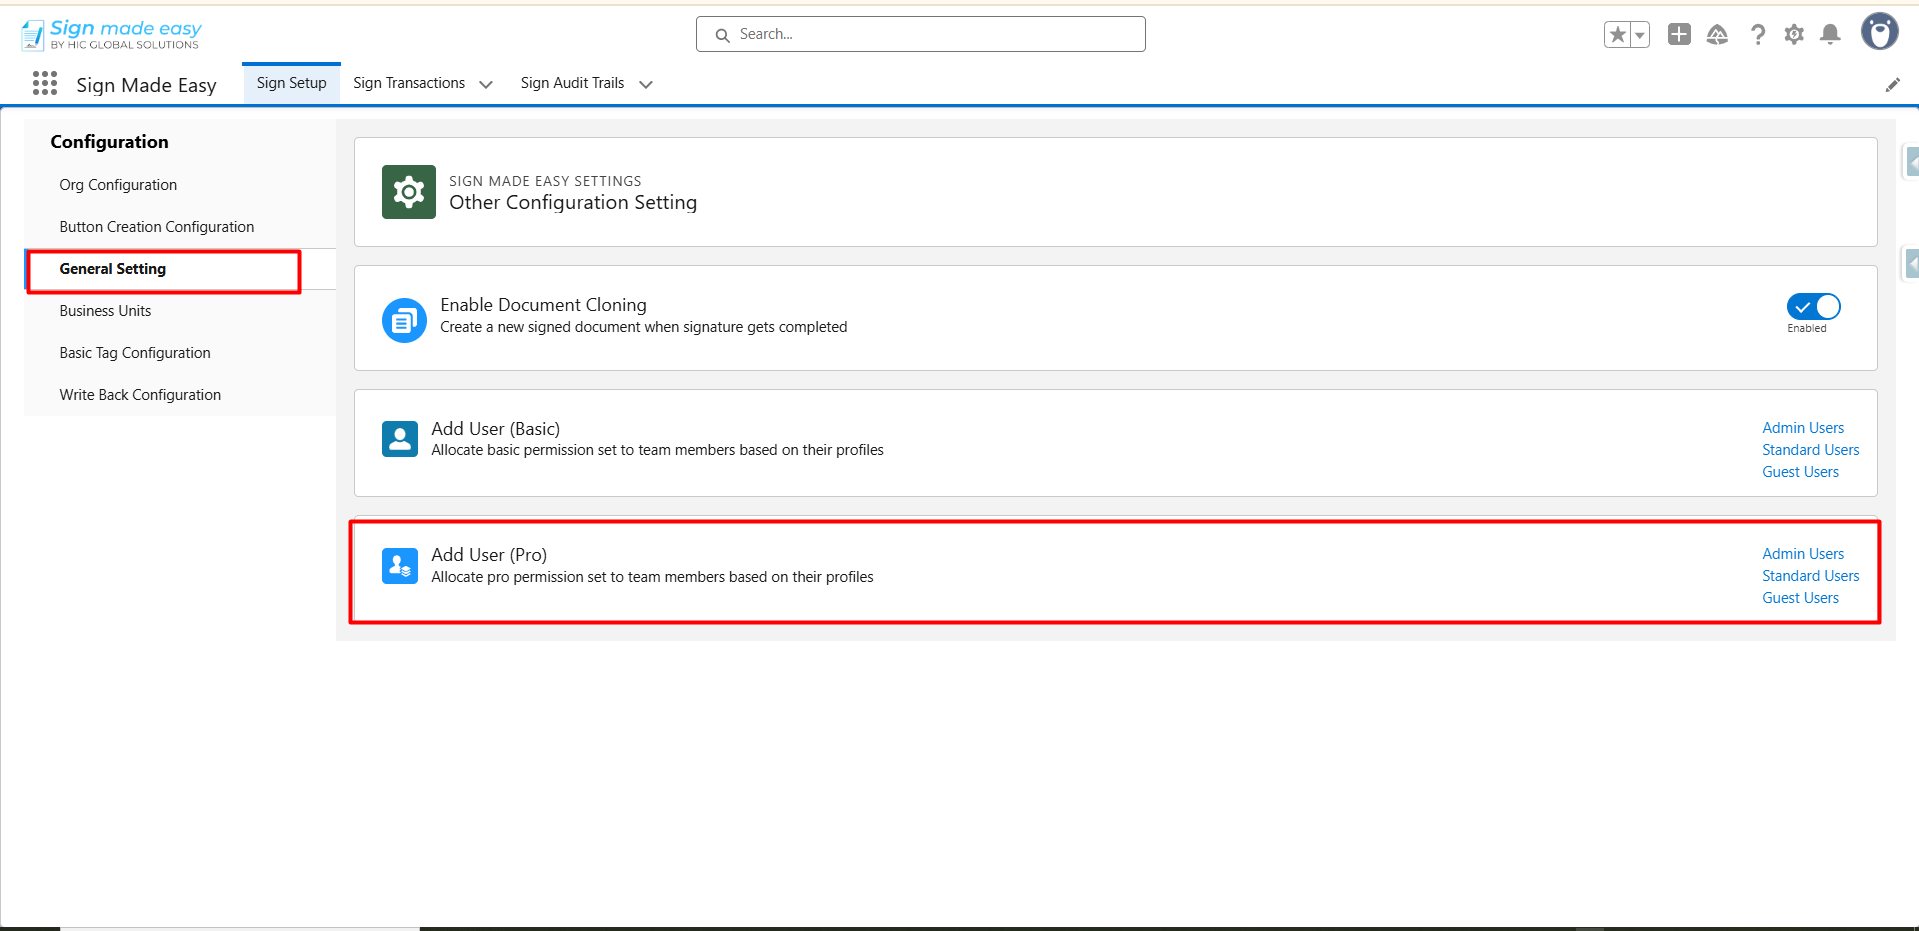Screen dimensions: 1919x931
Task: Click Guest Users link for Add User (Basic)
Action: 1800,472
